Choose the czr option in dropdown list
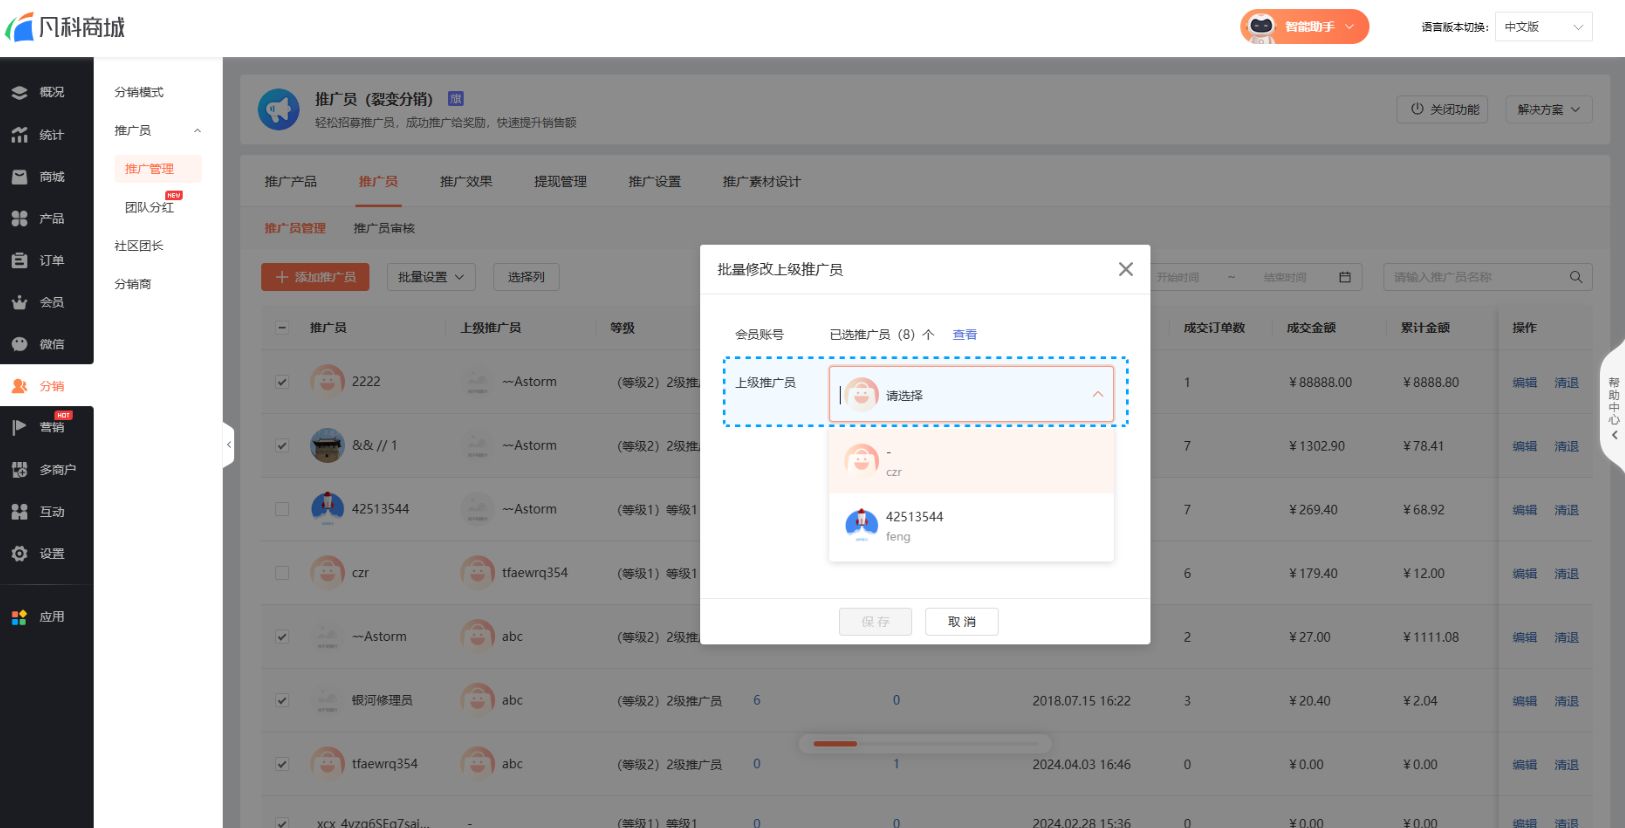The image size is (1625, 828). coord(971,461)
